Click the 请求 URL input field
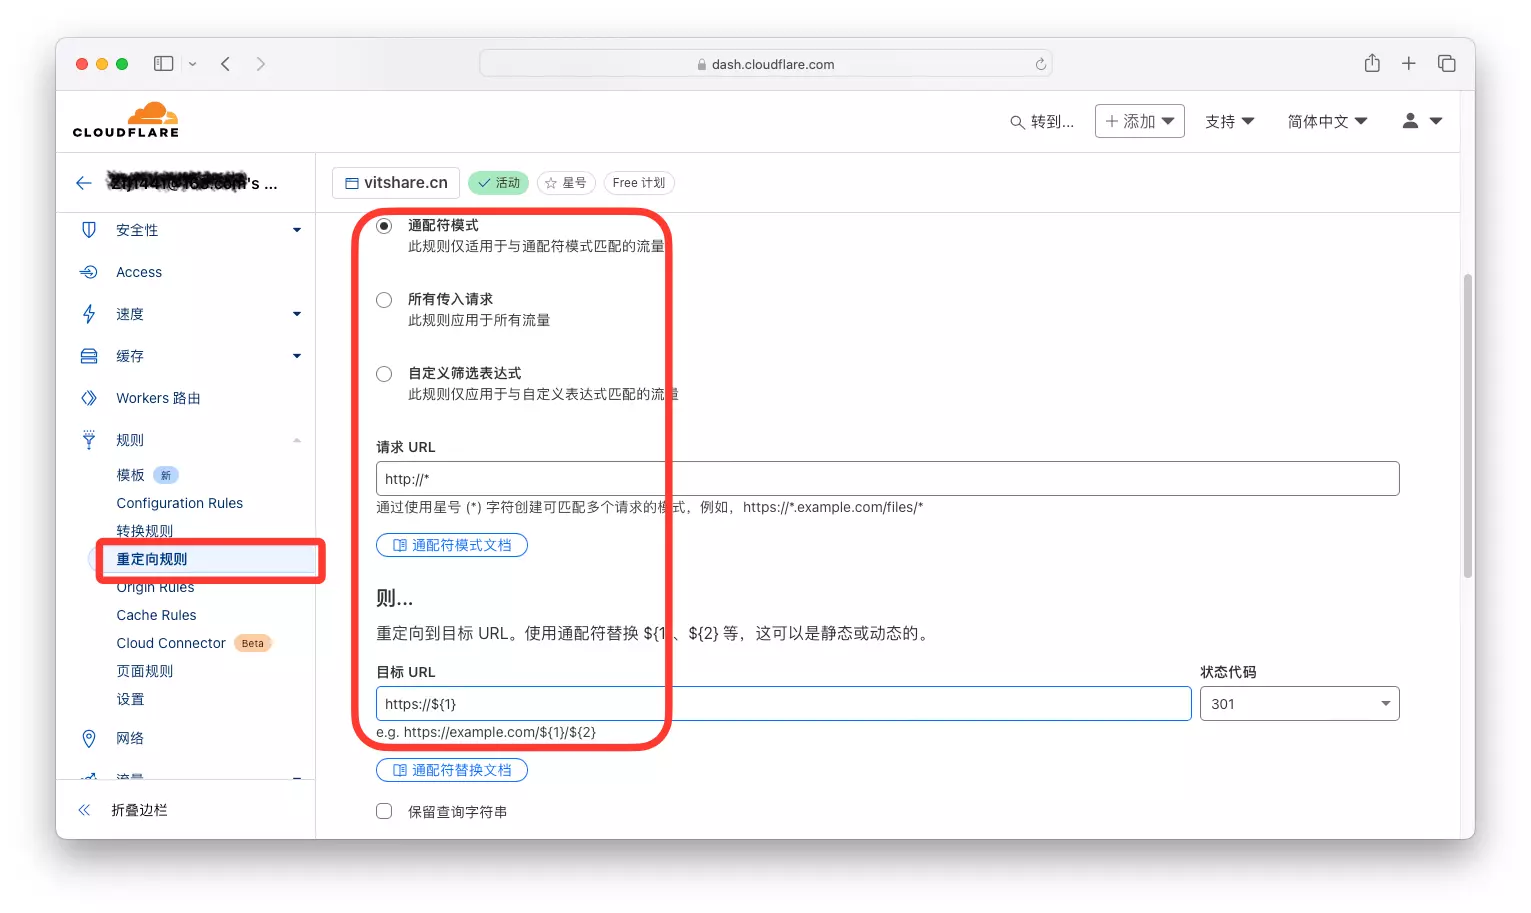Screen dimensions: 1531x913 tap(886, 479)
